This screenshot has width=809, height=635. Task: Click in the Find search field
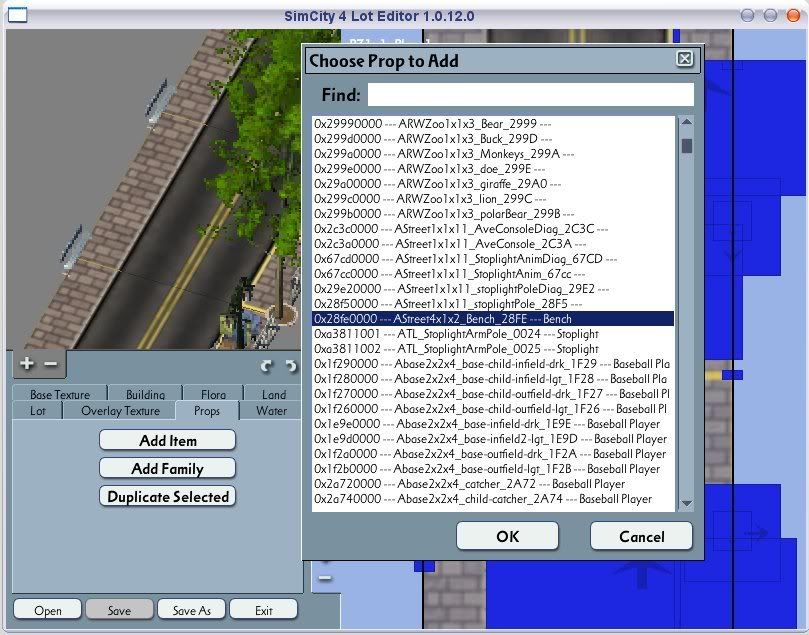tap(530, 95)
